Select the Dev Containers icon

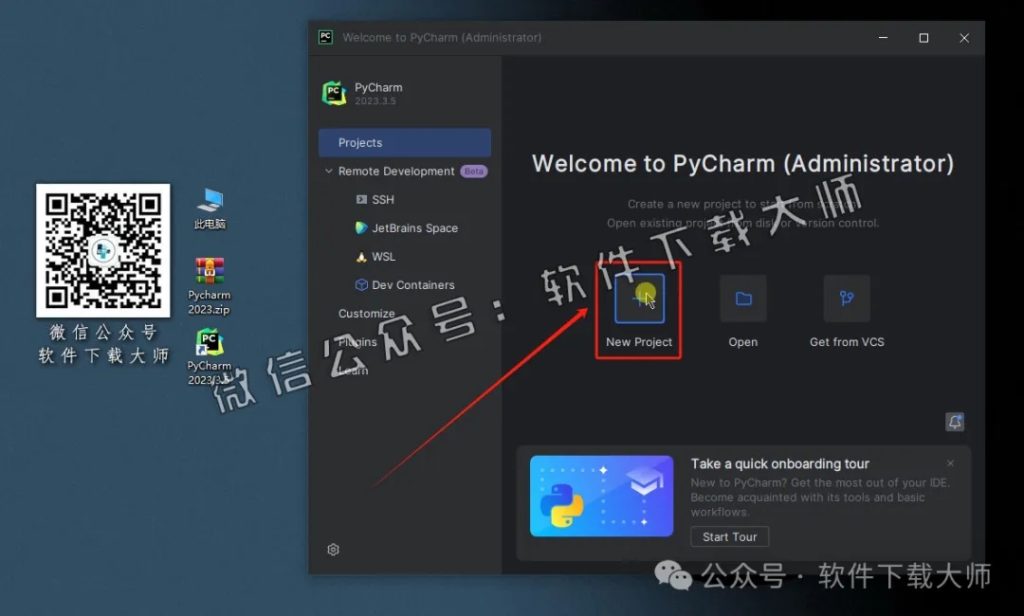(361, 284)
